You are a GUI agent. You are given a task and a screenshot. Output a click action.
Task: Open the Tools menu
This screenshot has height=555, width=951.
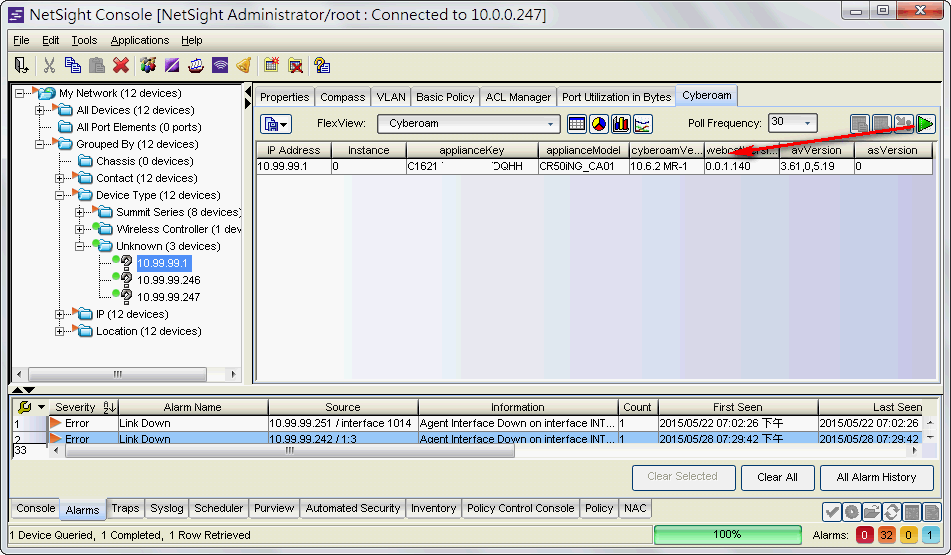click(x=84, y=40)
